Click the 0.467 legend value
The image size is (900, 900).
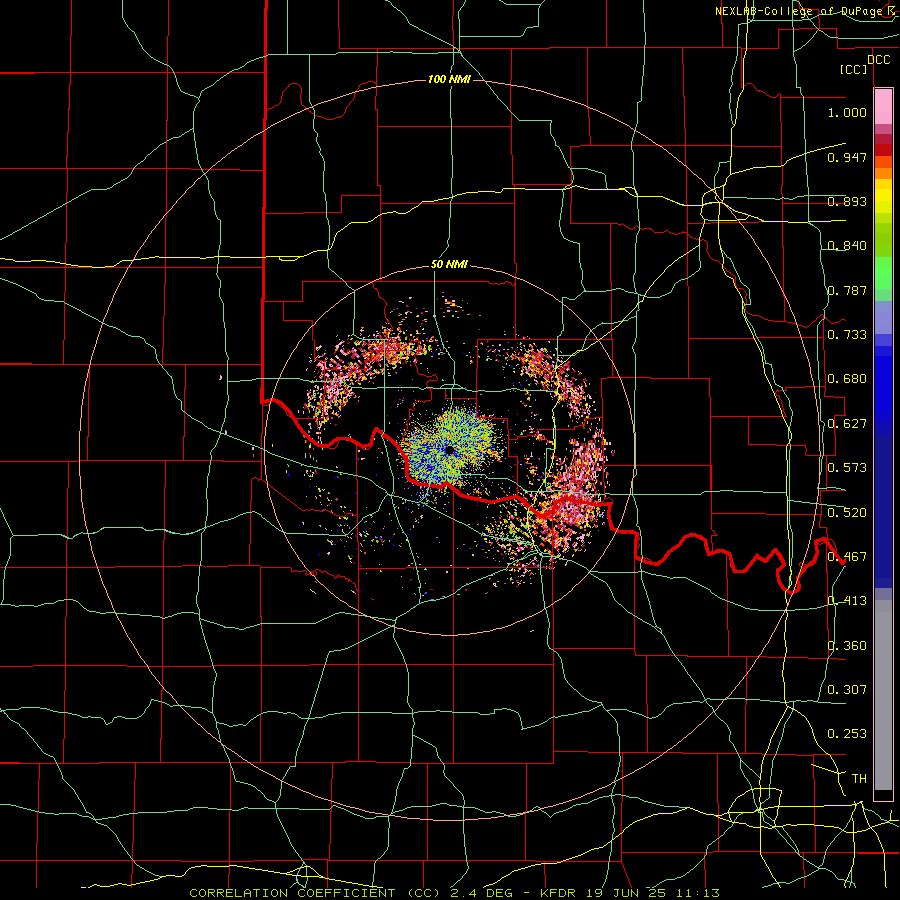pyautogui.click(x=847, y=556)
